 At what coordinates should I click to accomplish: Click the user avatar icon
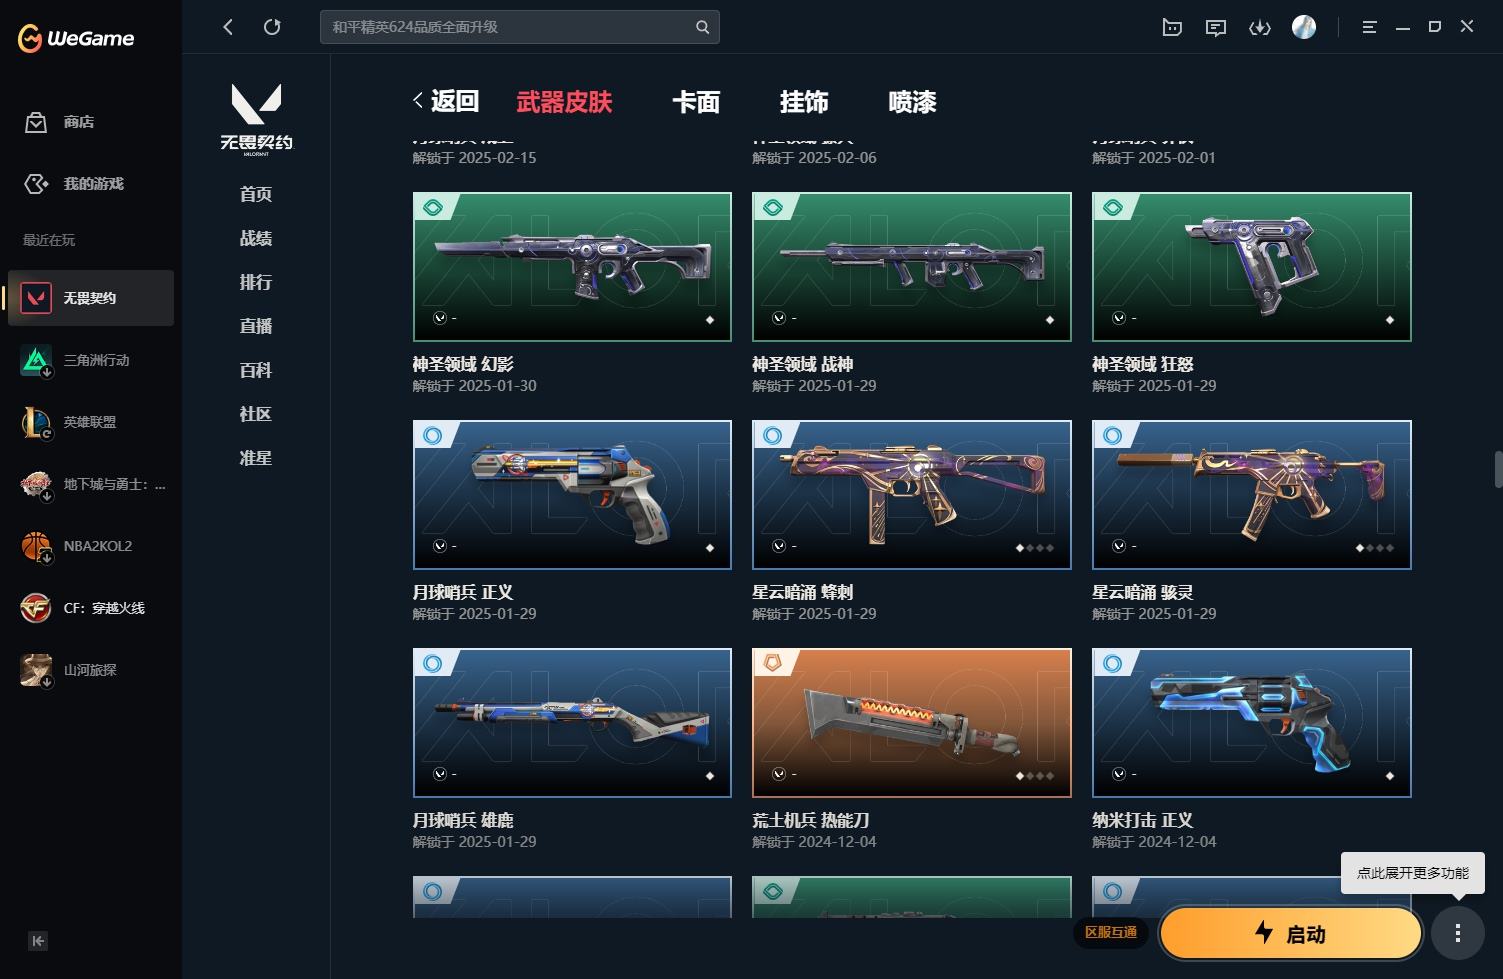1304,27
